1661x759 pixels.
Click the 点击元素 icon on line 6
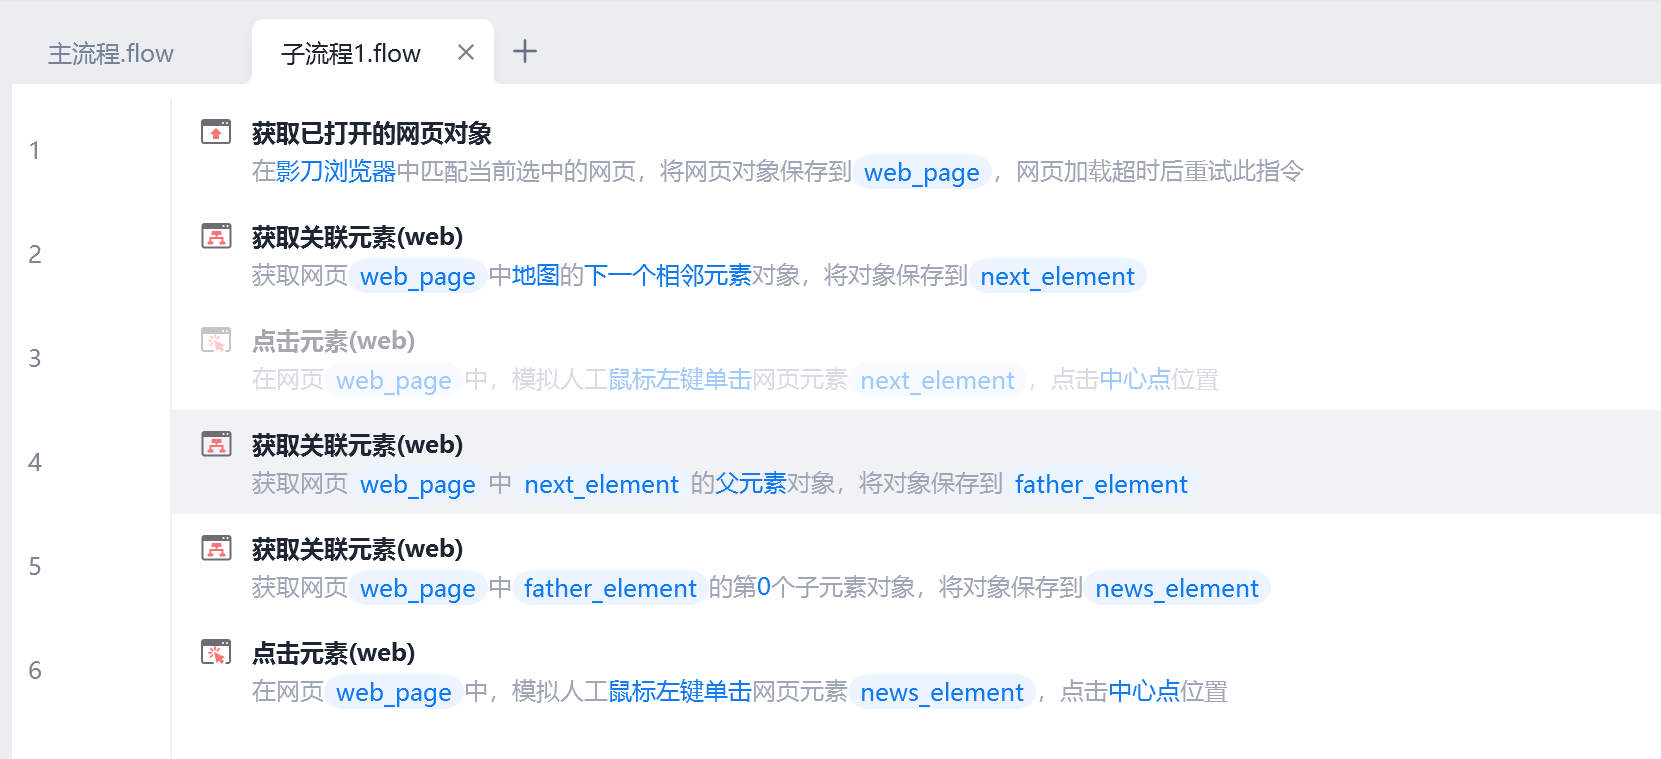point(216,652)
